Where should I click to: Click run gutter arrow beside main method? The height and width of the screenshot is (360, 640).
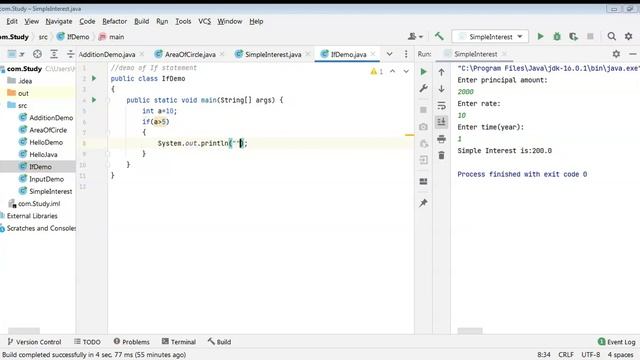(x=94, y=100)
